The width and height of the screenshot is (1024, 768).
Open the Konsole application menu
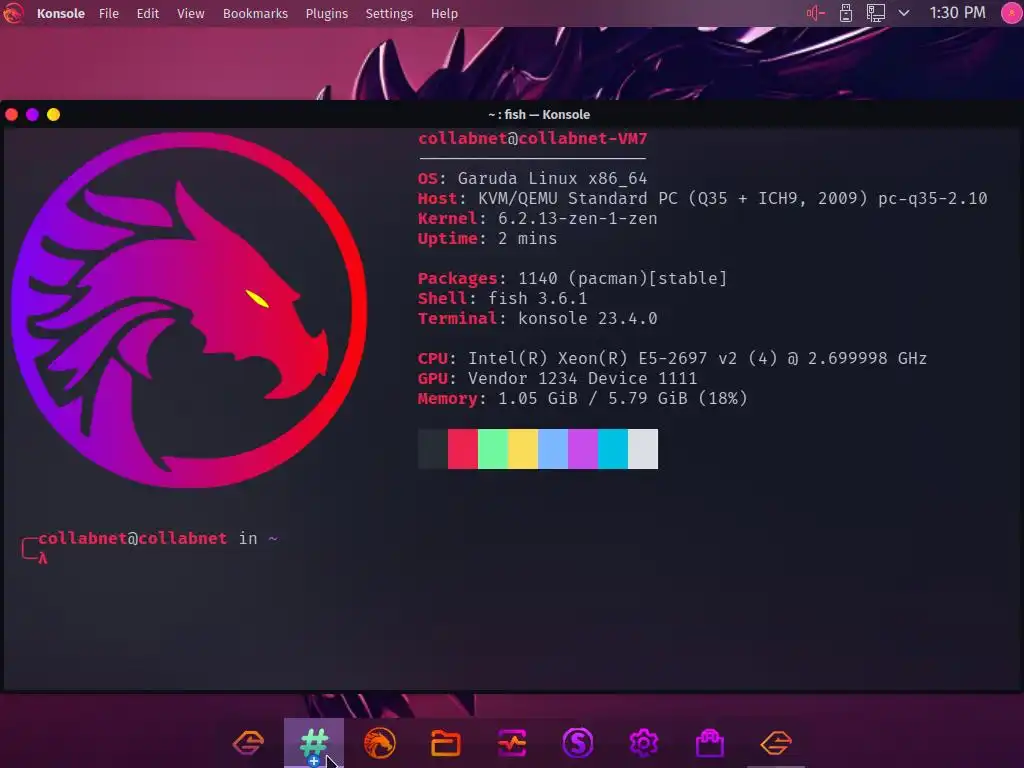[x=61, y=13]
